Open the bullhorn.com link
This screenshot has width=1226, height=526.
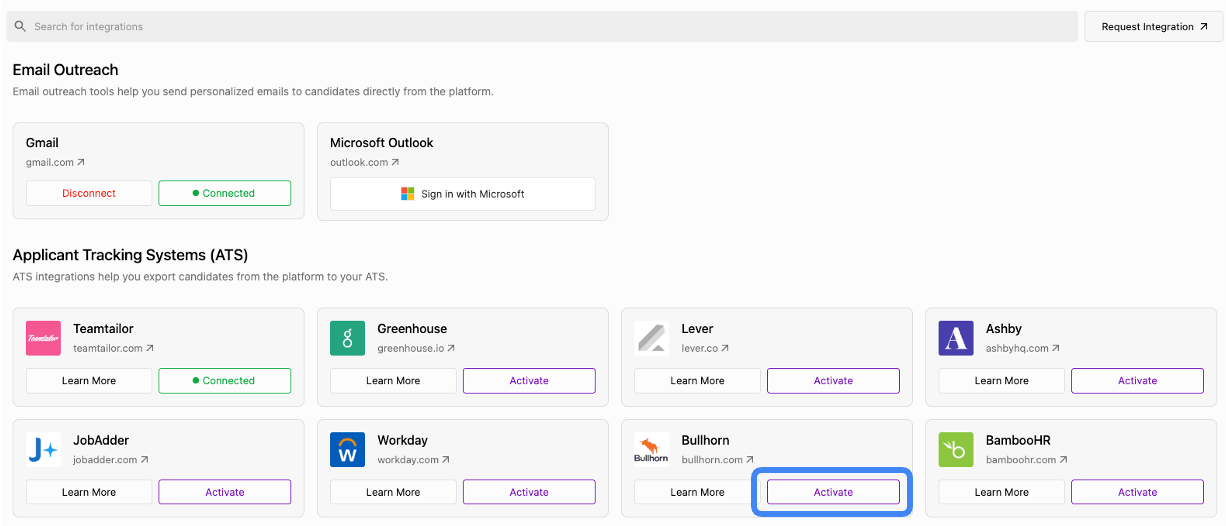click(718, 460)
